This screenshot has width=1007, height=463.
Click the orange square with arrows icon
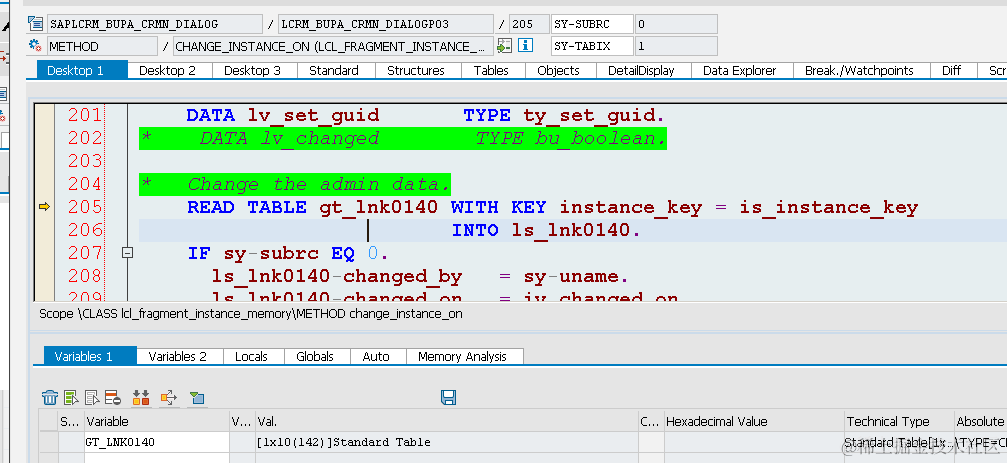[x=168, y=398]
